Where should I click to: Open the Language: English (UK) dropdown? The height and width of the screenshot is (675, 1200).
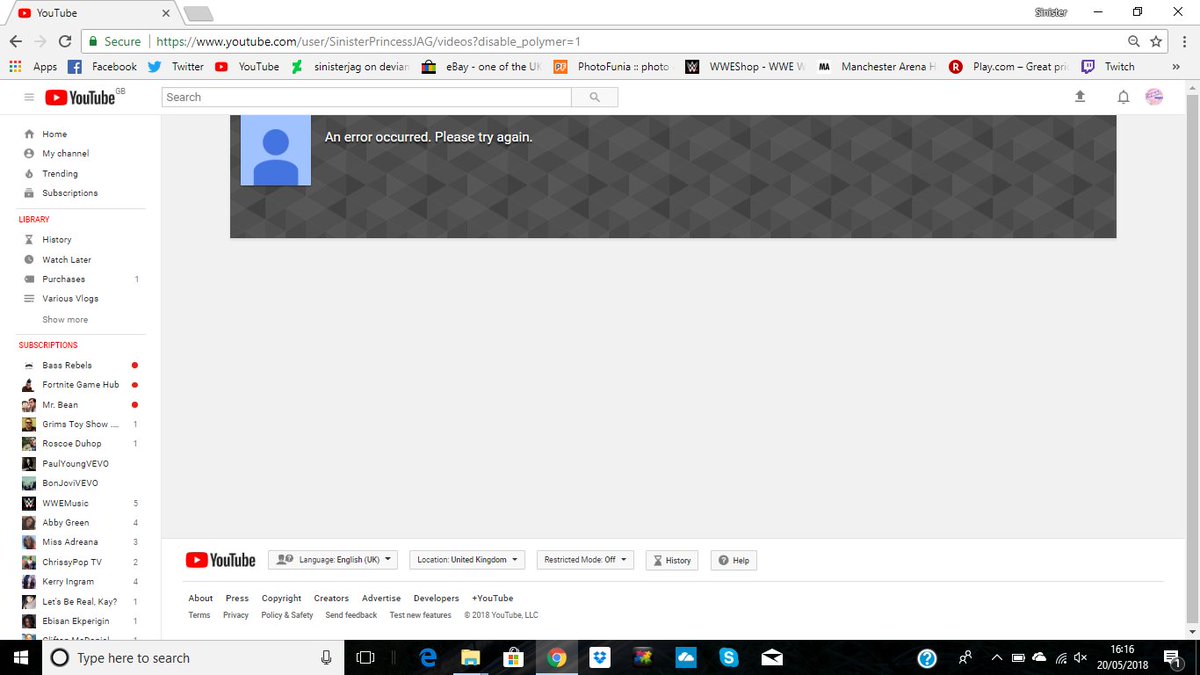(333, 560)
